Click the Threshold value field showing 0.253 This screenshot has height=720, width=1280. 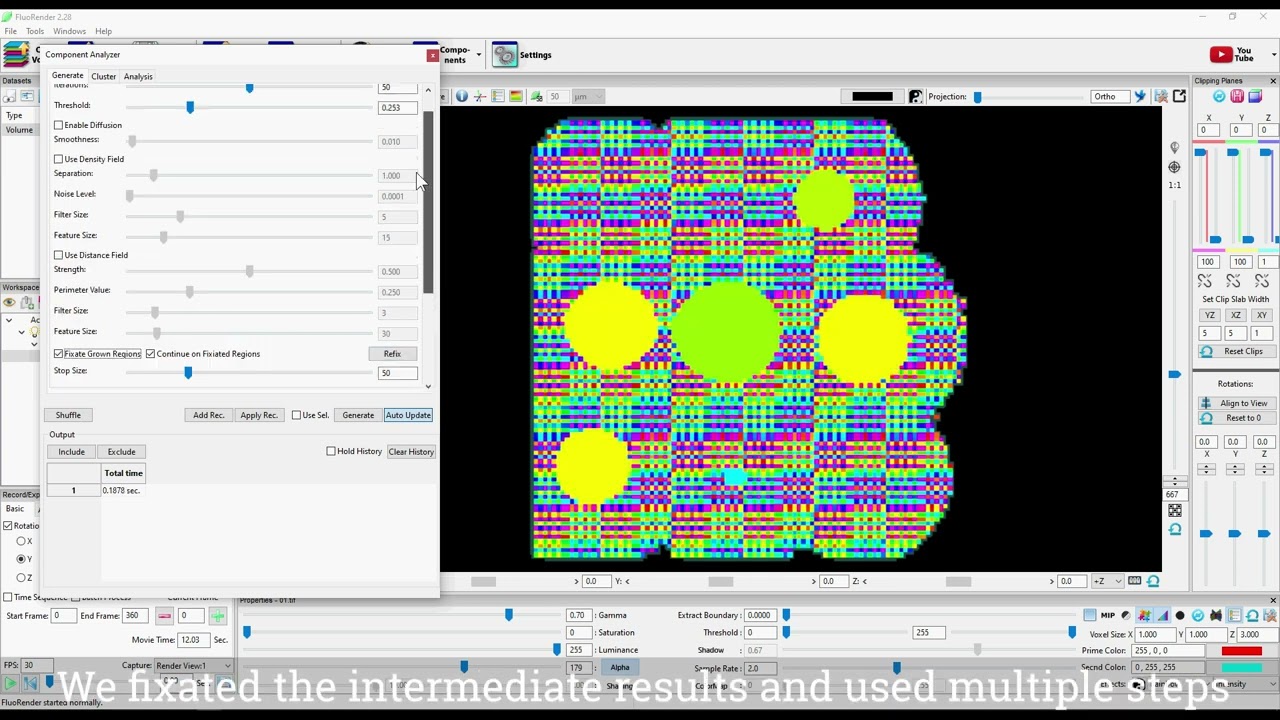(397, 107)
